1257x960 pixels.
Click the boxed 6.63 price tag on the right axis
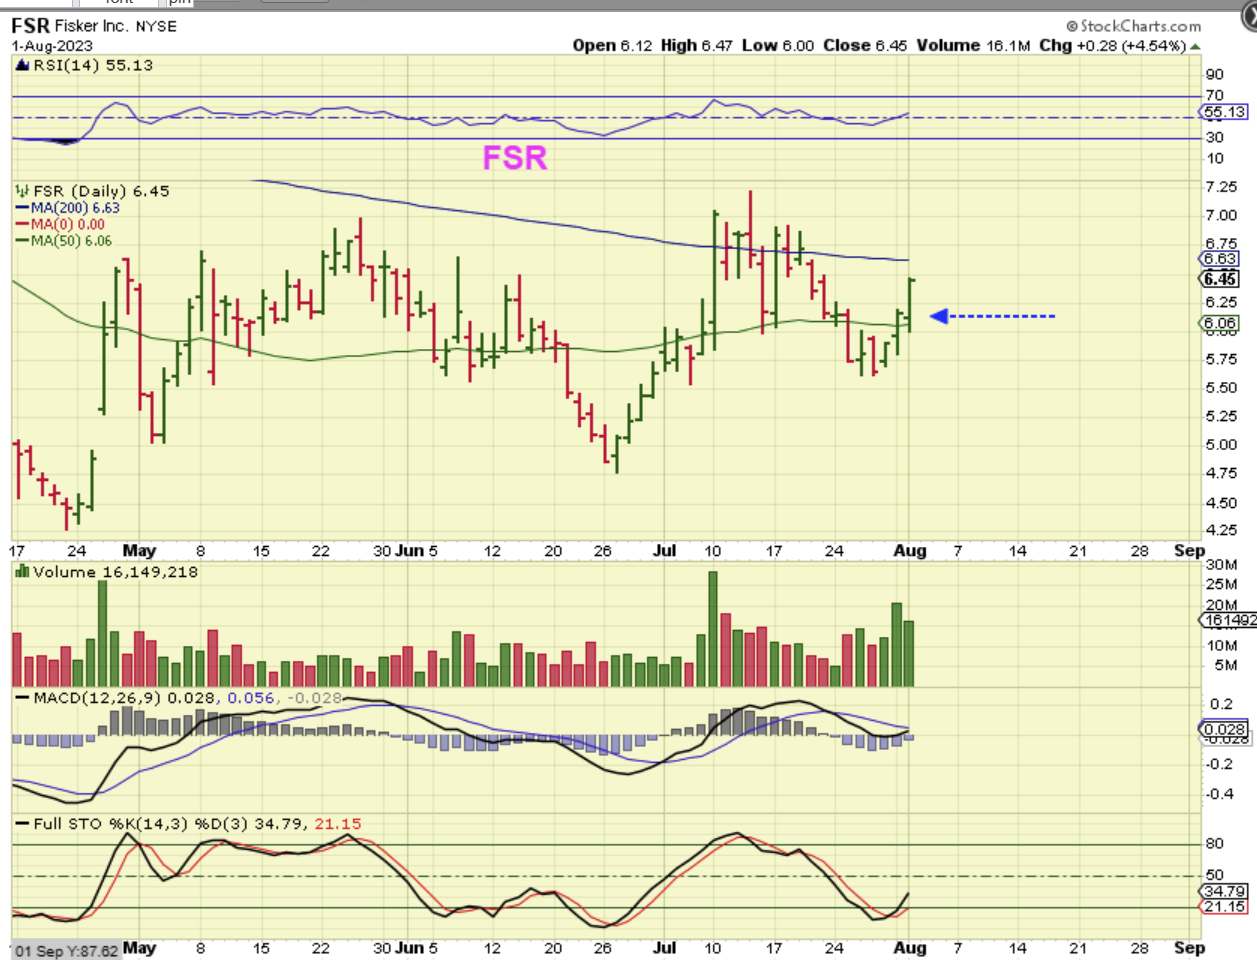coord(1220,259)
